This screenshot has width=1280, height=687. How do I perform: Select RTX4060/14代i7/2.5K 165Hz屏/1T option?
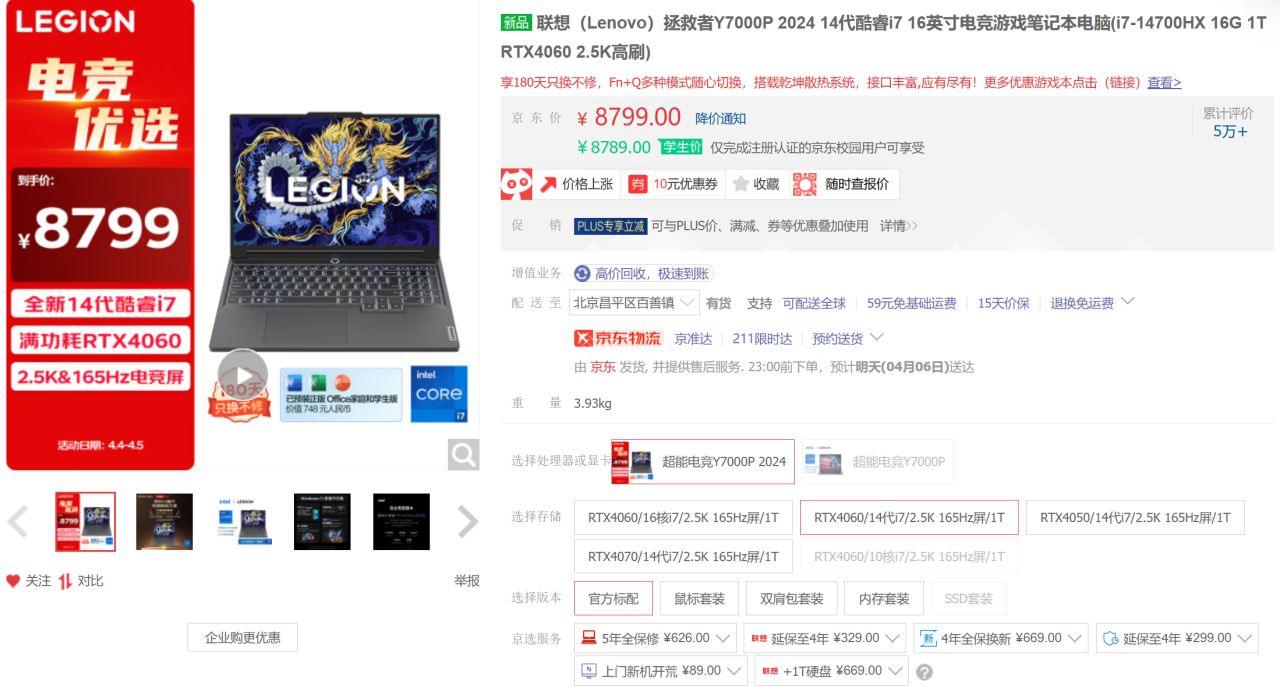(x=909, y=518)
